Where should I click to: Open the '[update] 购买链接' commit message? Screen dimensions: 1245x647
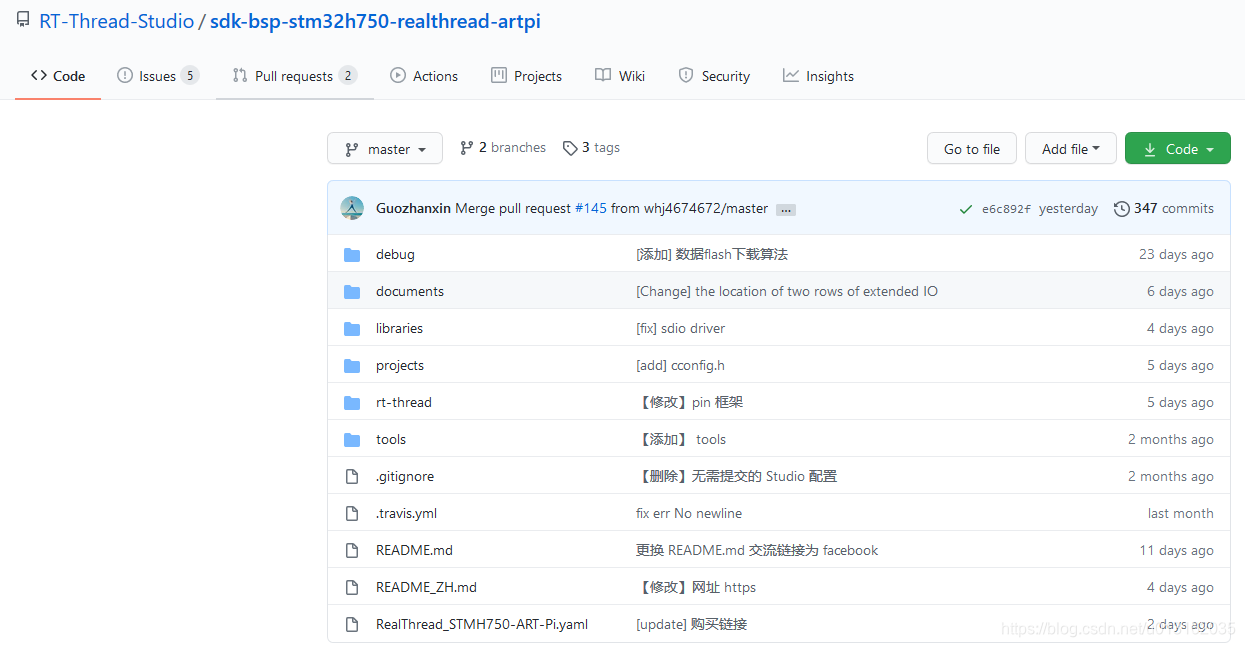pyautogui.click(x=692, y=625)
